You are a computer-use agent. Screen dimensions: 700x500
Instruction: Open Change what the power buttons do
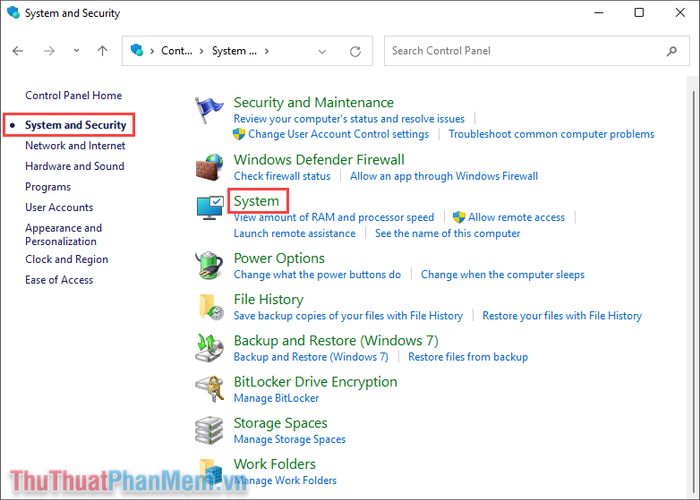[x=317, y=274]
